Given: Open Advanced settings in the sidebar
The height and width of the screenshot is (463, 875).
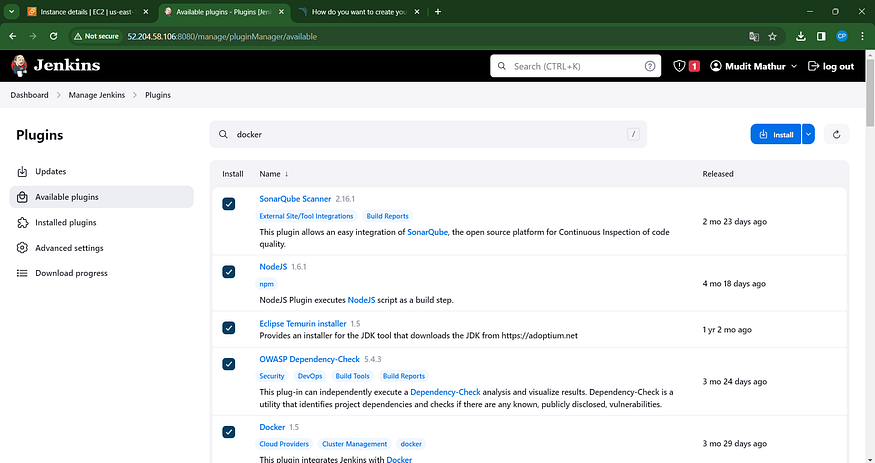Looking at the screenshot, I should (102, 248).
